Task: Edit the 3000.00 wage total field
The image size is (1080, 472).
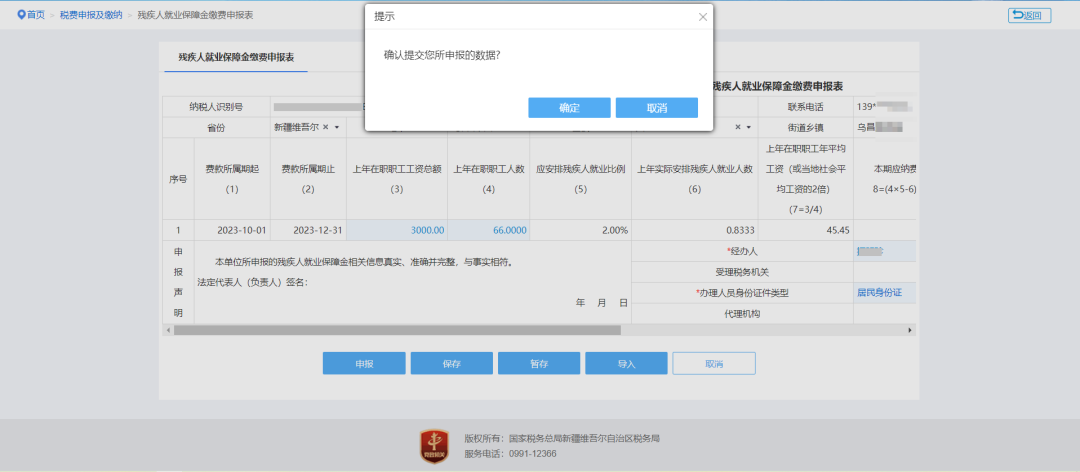Action: pyautogui.click(x=397, y=230)
